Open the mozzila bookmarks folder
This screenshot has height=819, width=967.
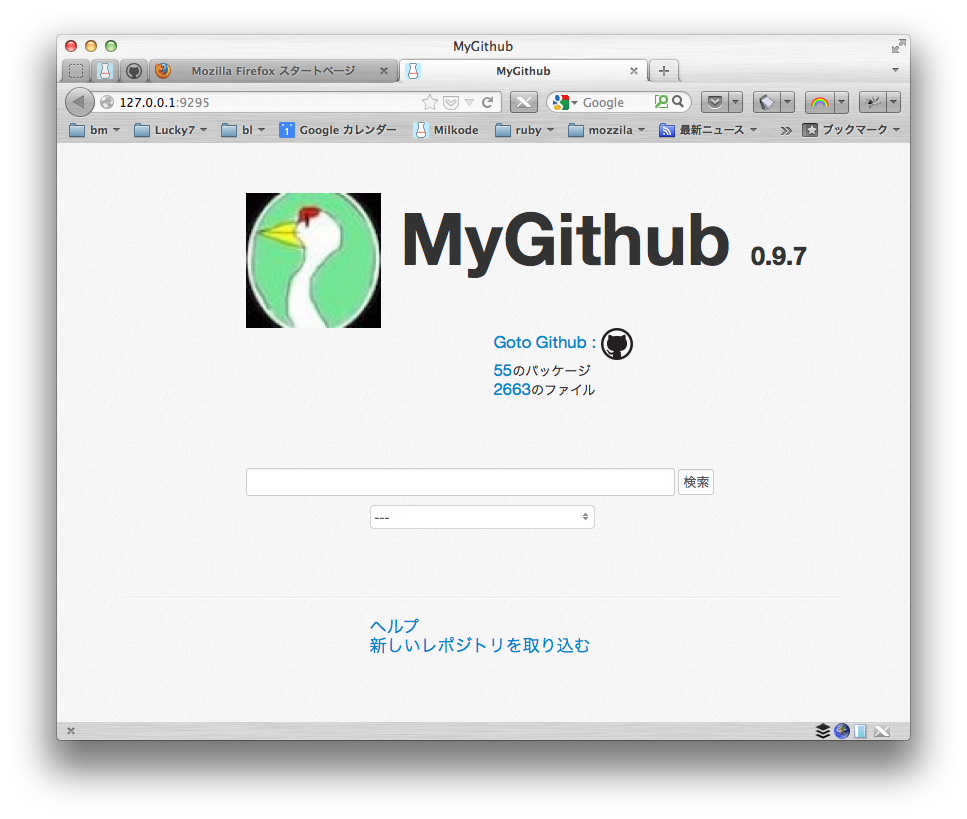[x=606, y=130]
